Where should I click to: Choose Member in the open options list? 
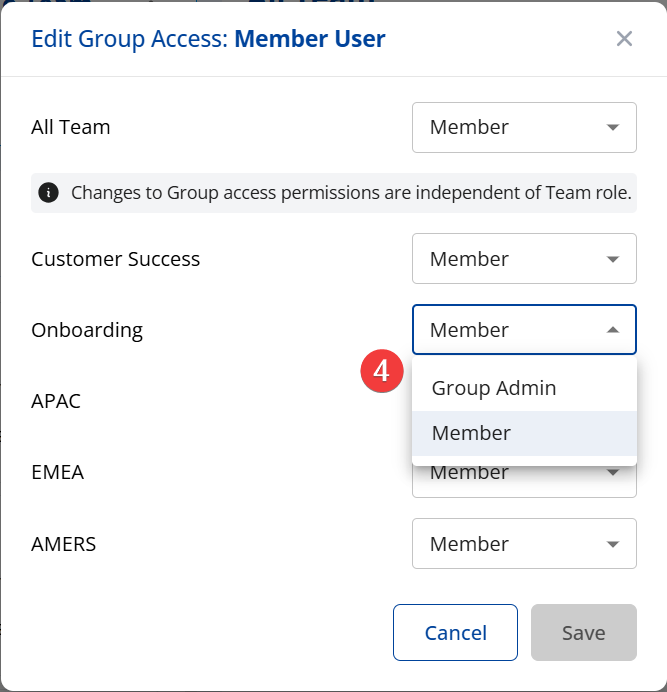(x=472, y=433)
